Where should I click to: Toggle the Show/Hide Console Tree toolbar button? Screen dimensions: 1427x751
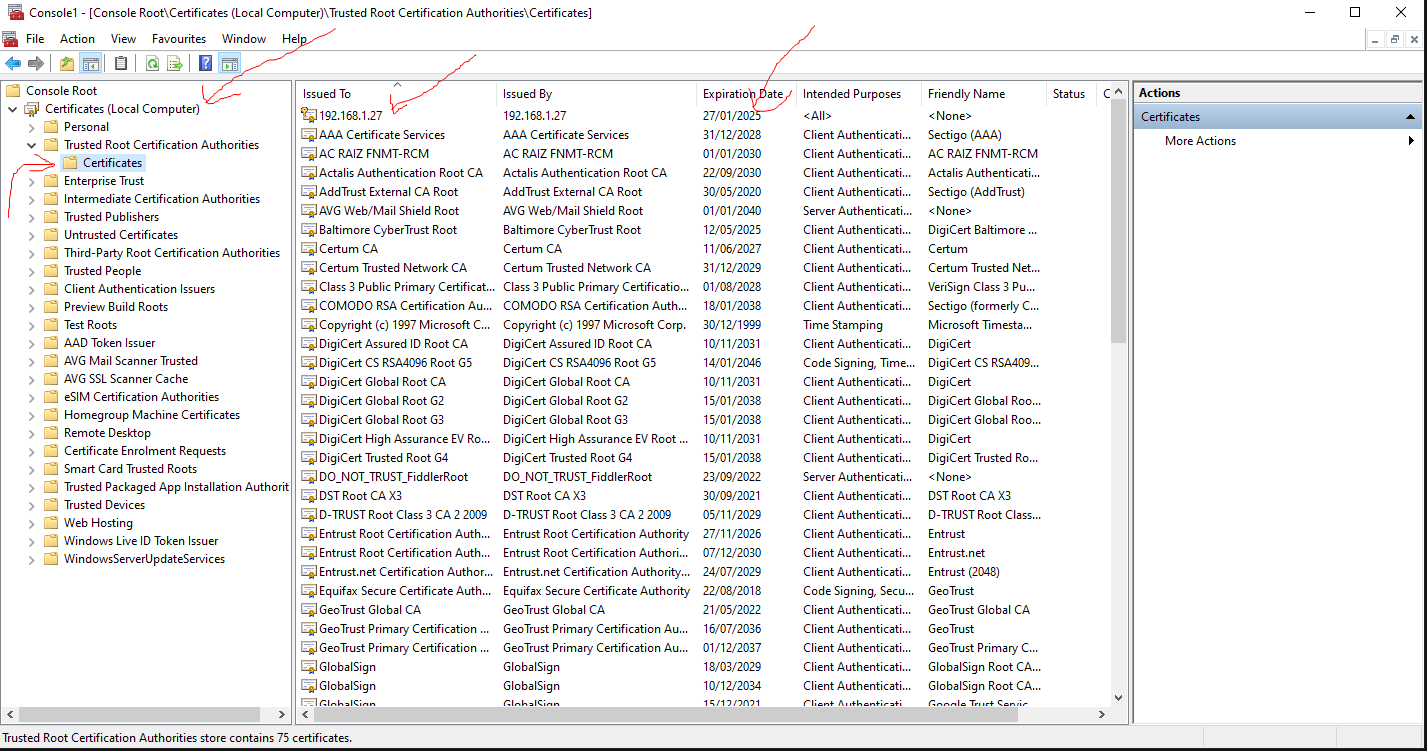(x=91, y=64)
